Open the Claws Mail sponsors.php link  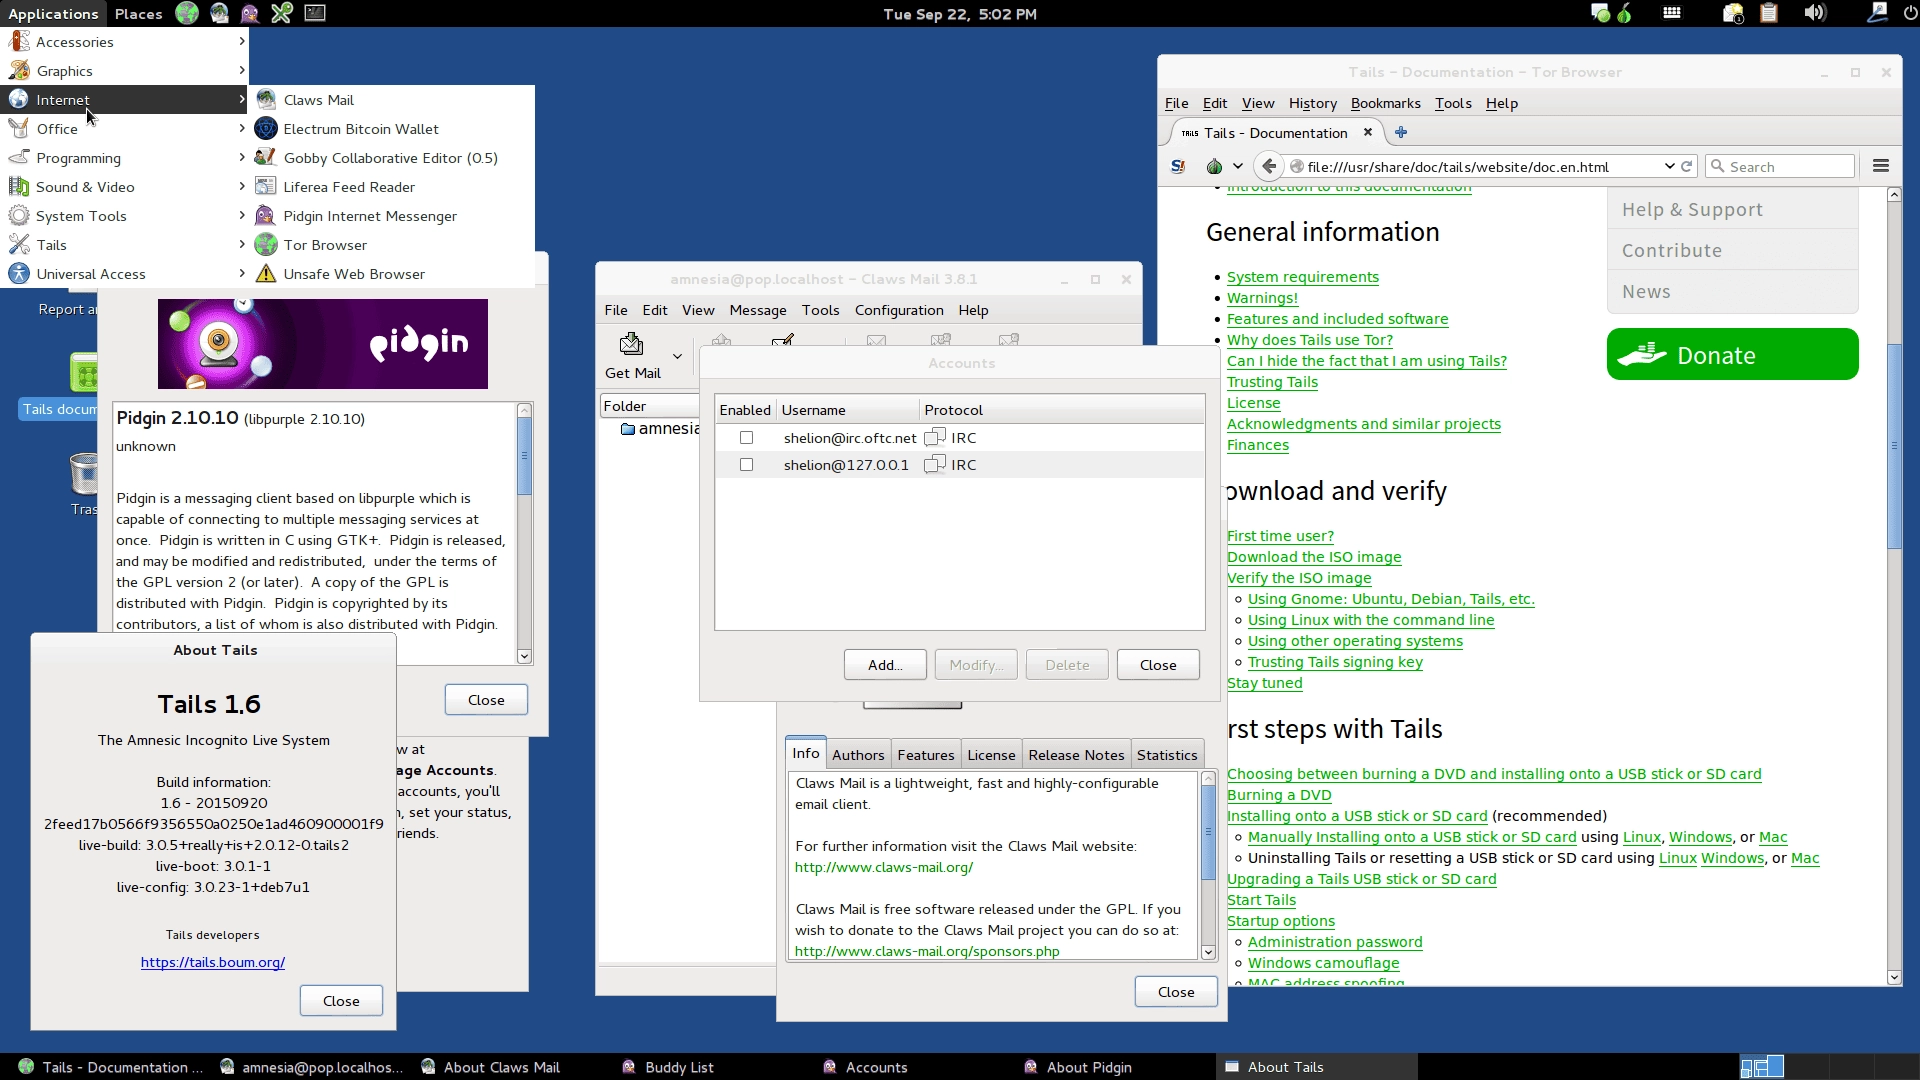[927, 951]
